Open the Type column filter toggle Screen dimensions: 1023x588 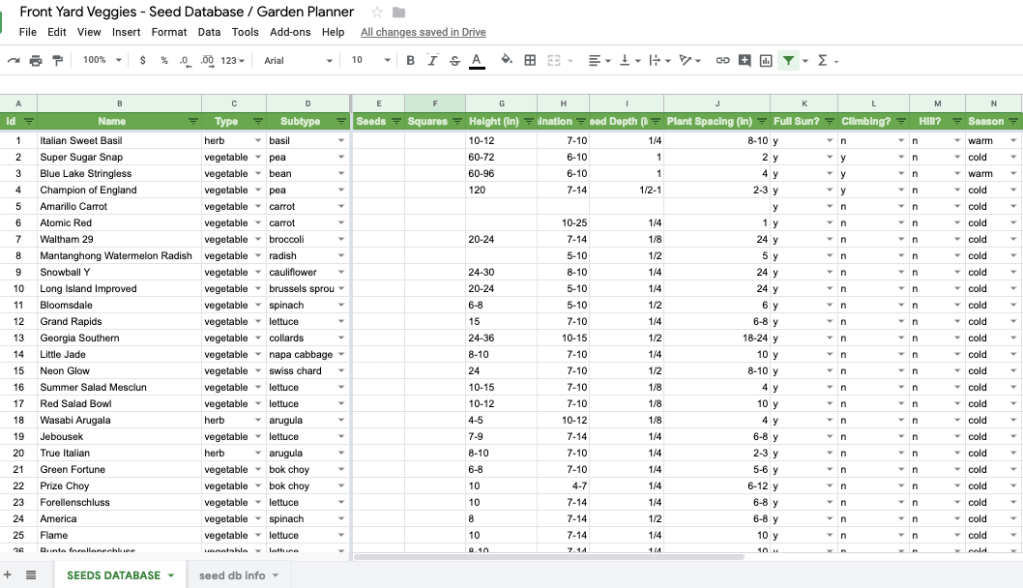(x=258, y=121)
